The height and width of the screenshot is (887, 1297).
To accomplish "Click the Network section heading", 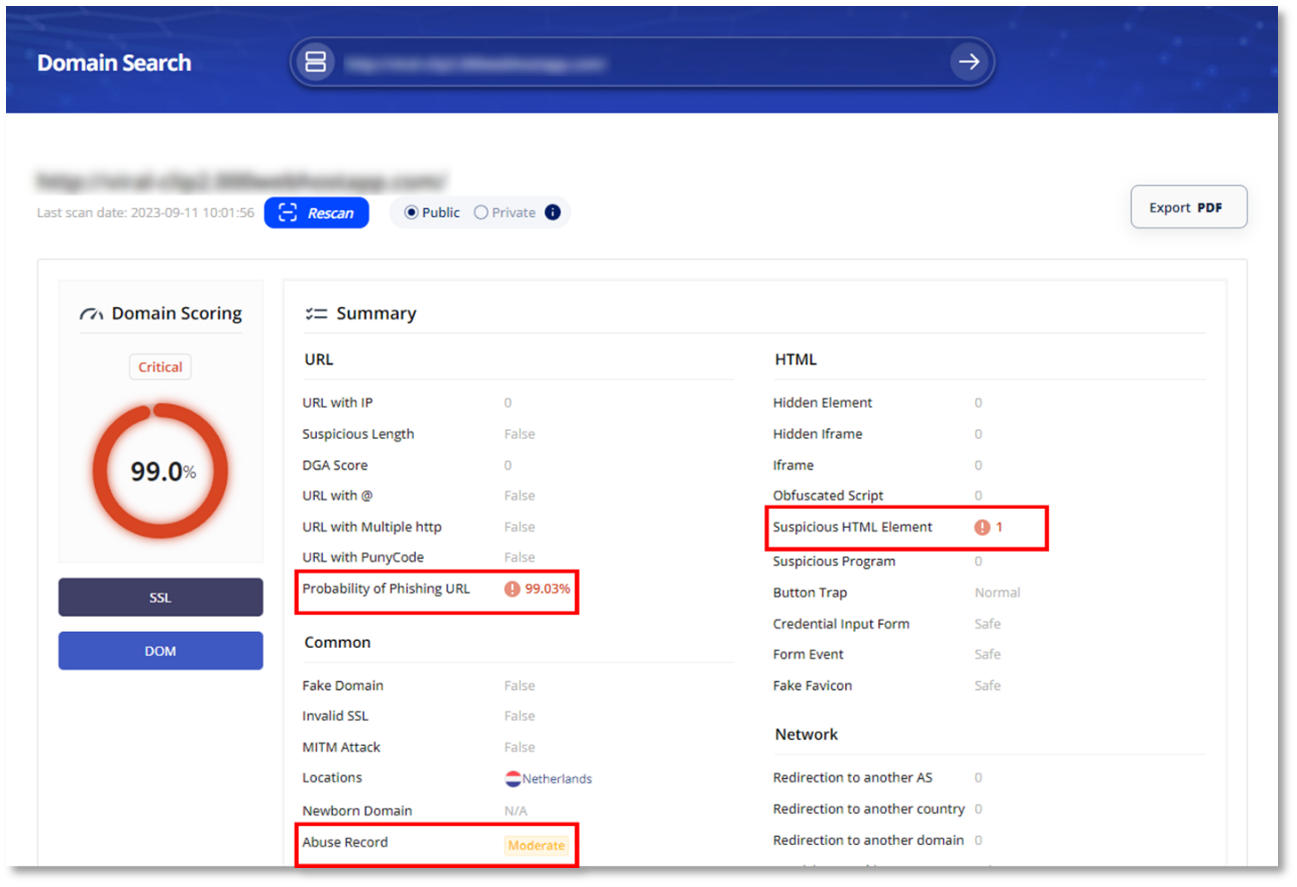I will pyautogui.click(x=806, y=735).
